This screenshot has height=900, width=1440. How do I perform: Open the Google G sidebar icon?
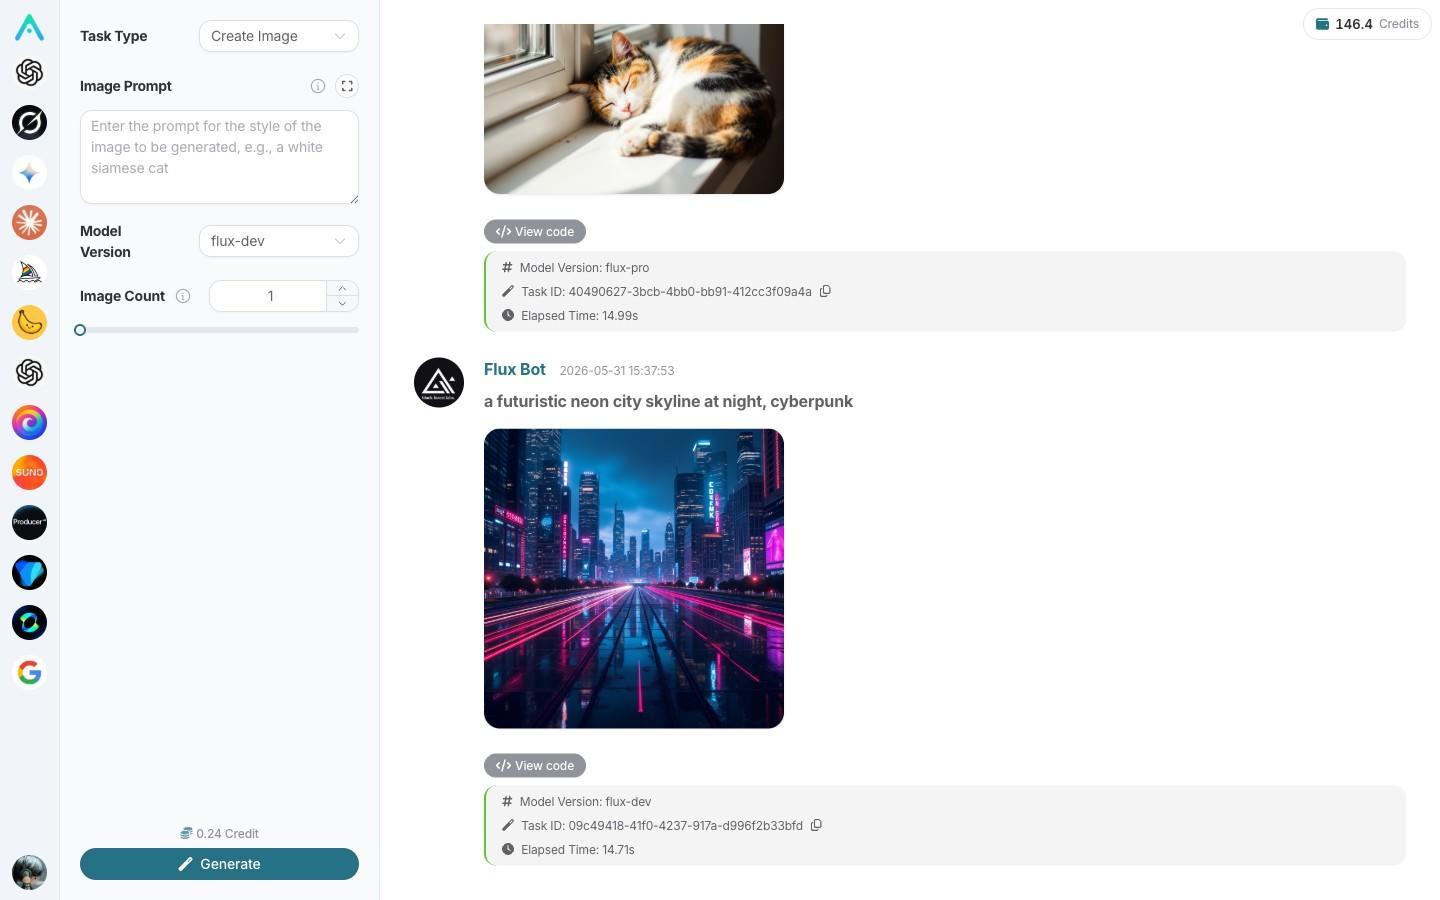coord(29,672)
